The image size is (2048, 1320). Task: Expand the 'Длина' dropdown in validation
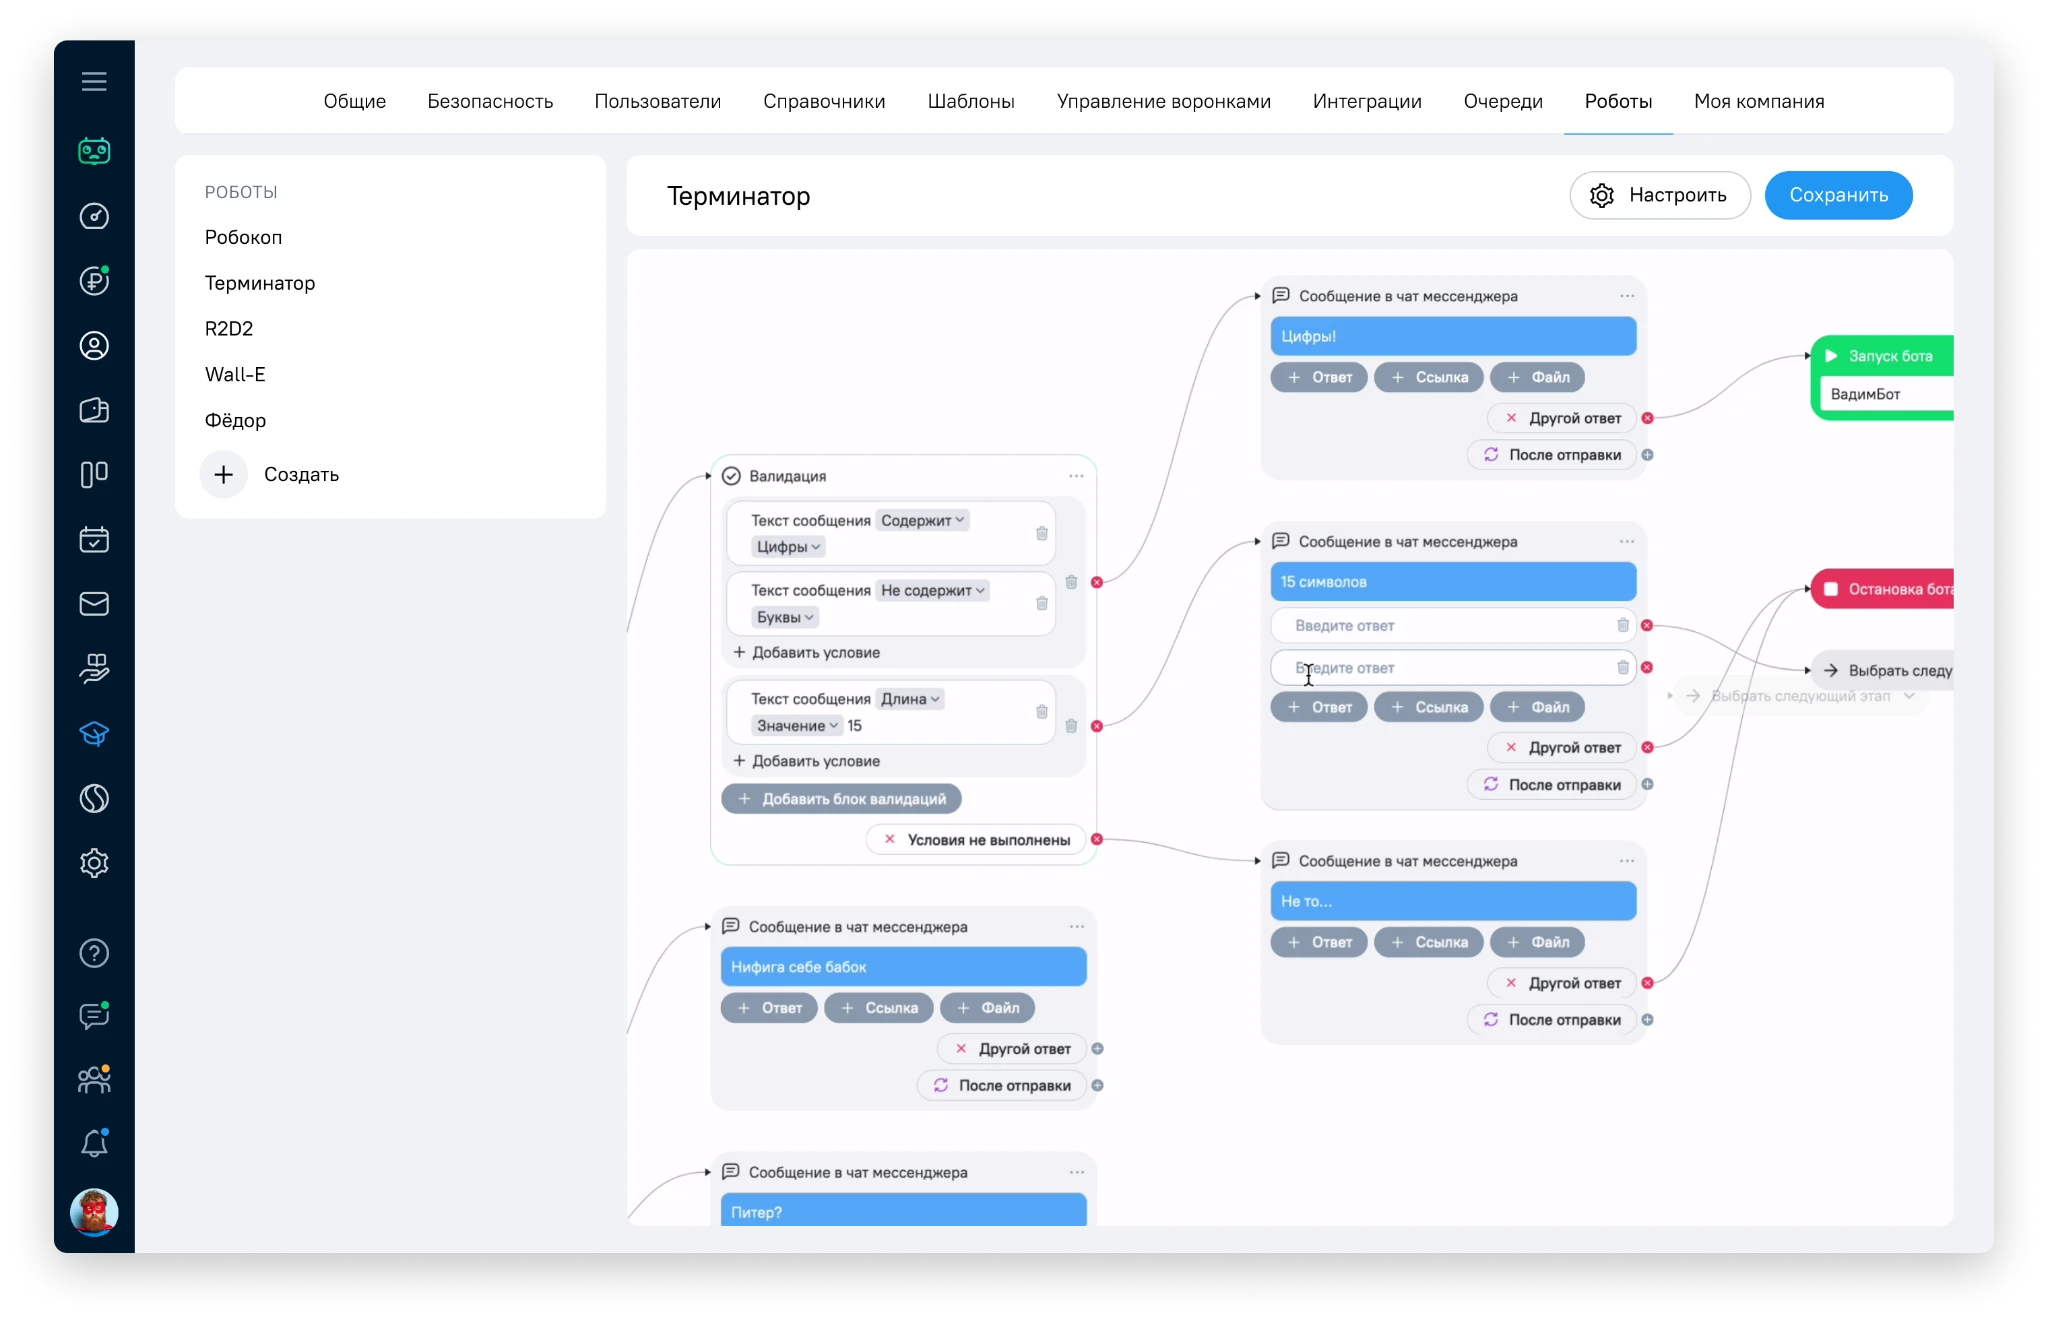tap(910, 699)
